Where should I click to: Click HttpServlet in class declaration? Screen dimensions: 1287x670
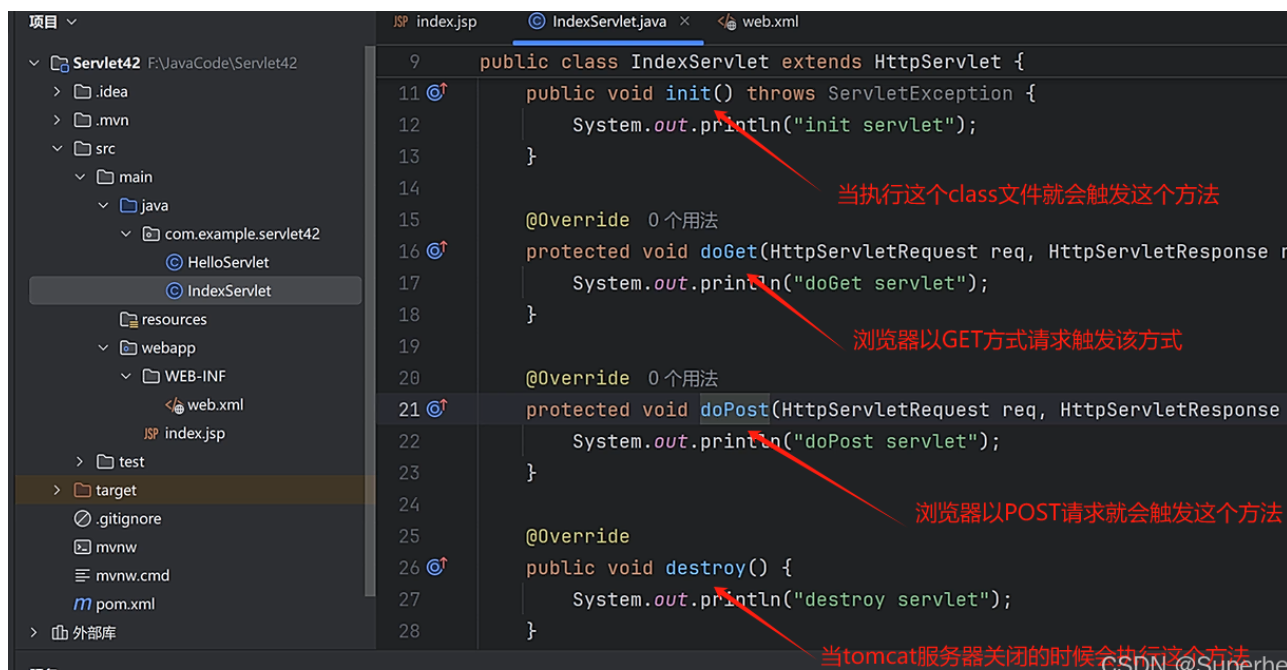[x=938, y=62]
